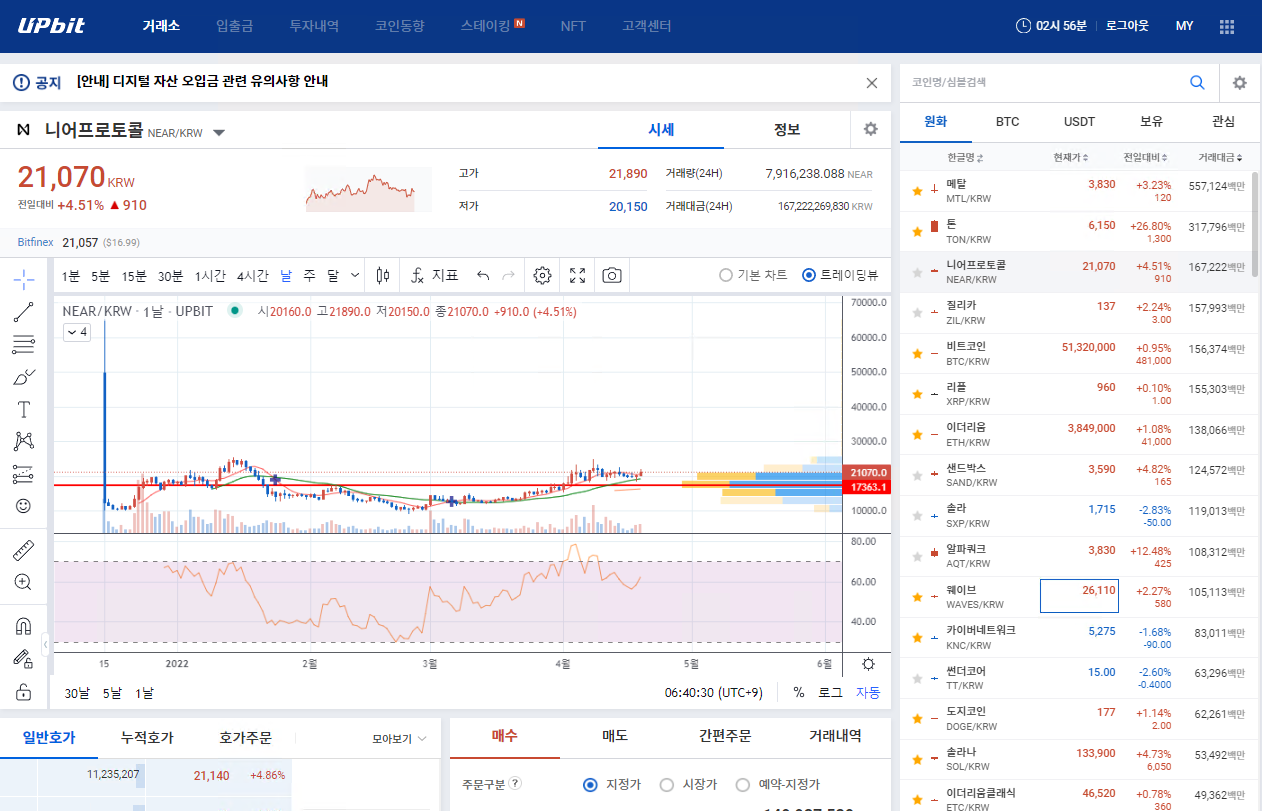1262x811 pixels.
Task: Open the MY page link
Action: click(x=1184, y=26)
